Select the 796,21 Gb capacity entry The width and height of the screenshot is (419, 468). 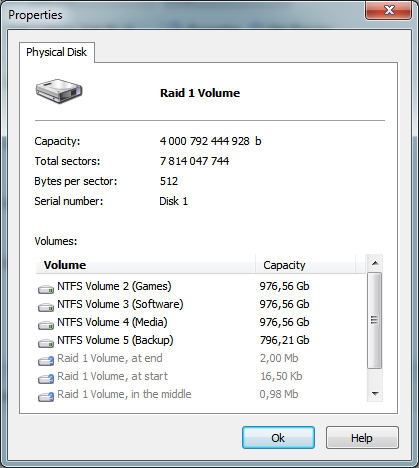(x=284, y=340)
